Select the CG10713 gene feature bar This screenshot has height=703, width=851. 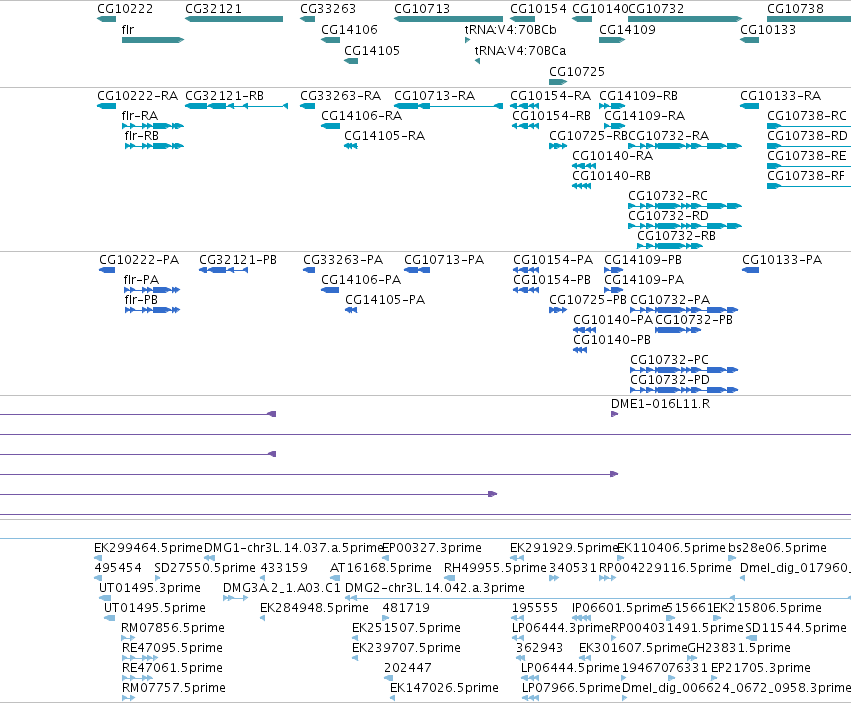tap(448, 19)
